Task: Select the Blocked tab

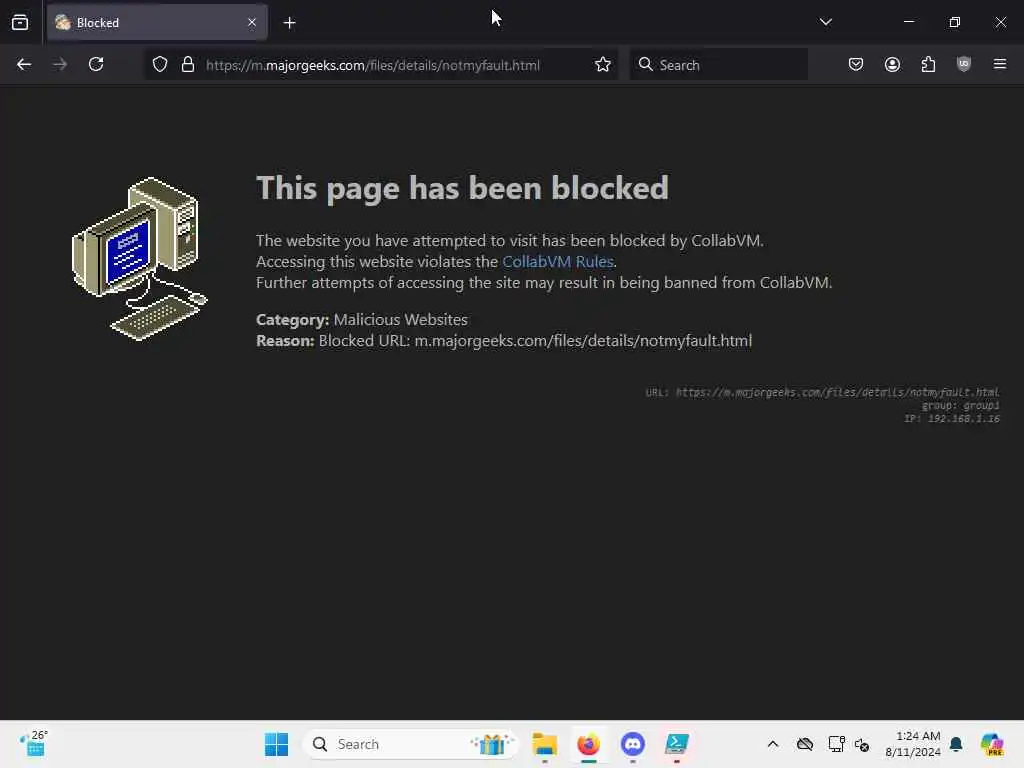Action: (x=157, y=22)
